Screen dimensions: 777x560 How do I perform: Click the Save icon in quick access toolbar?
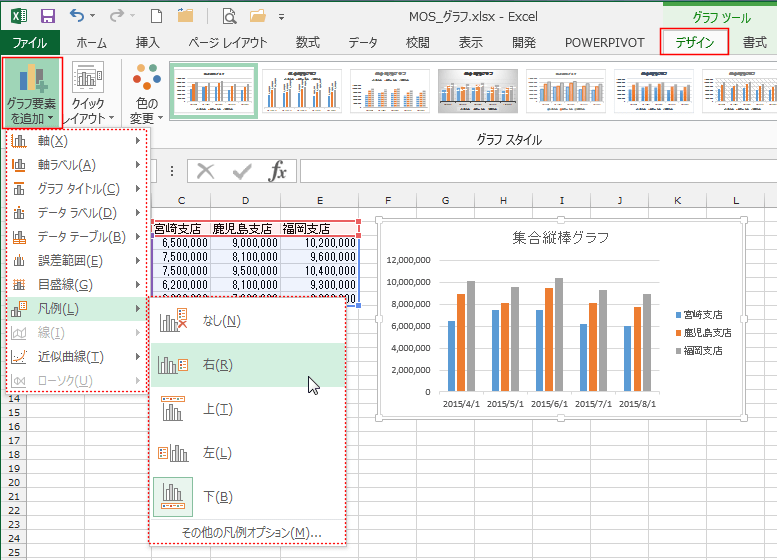click(47, 16)
